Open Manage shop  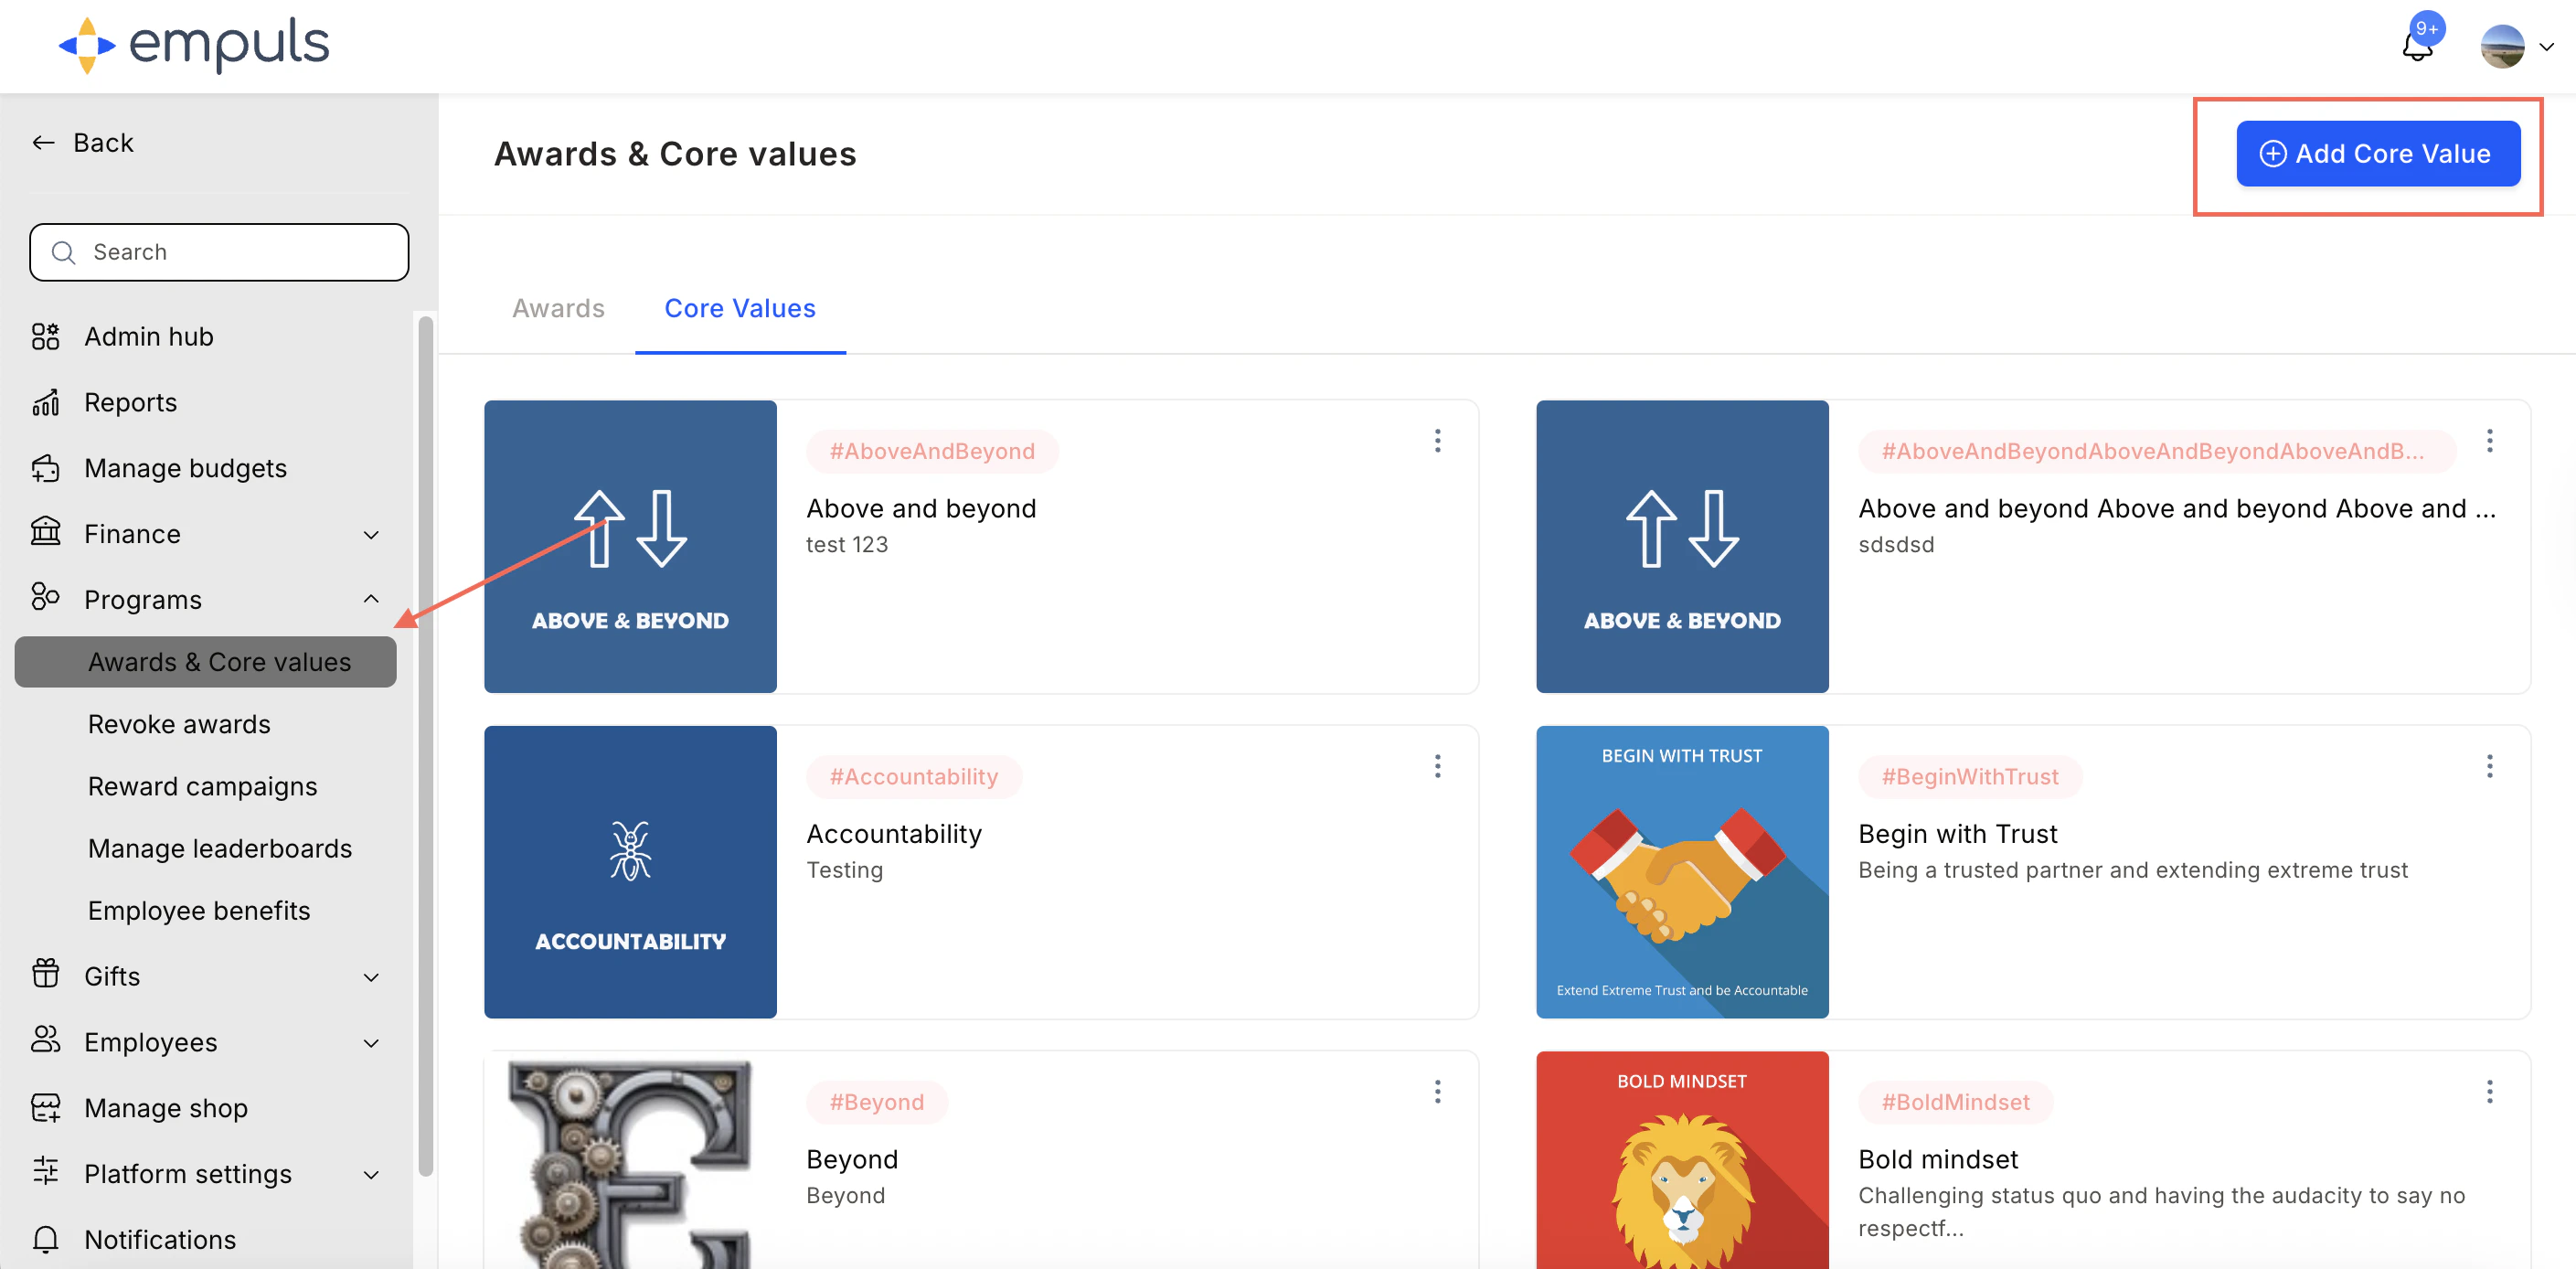click(166, 1108)
